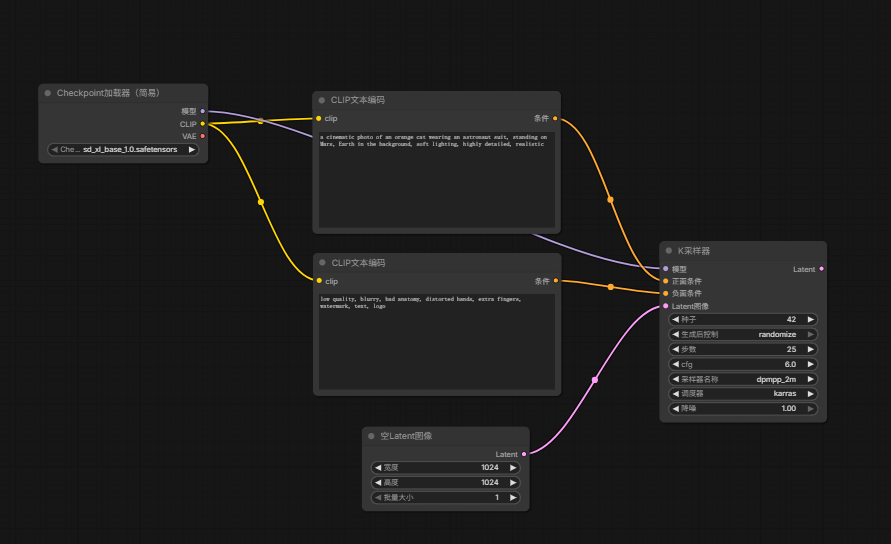Increase 宽度 with its right arrow
Screen dimensions: 891x544
click(x=513, y=467)
